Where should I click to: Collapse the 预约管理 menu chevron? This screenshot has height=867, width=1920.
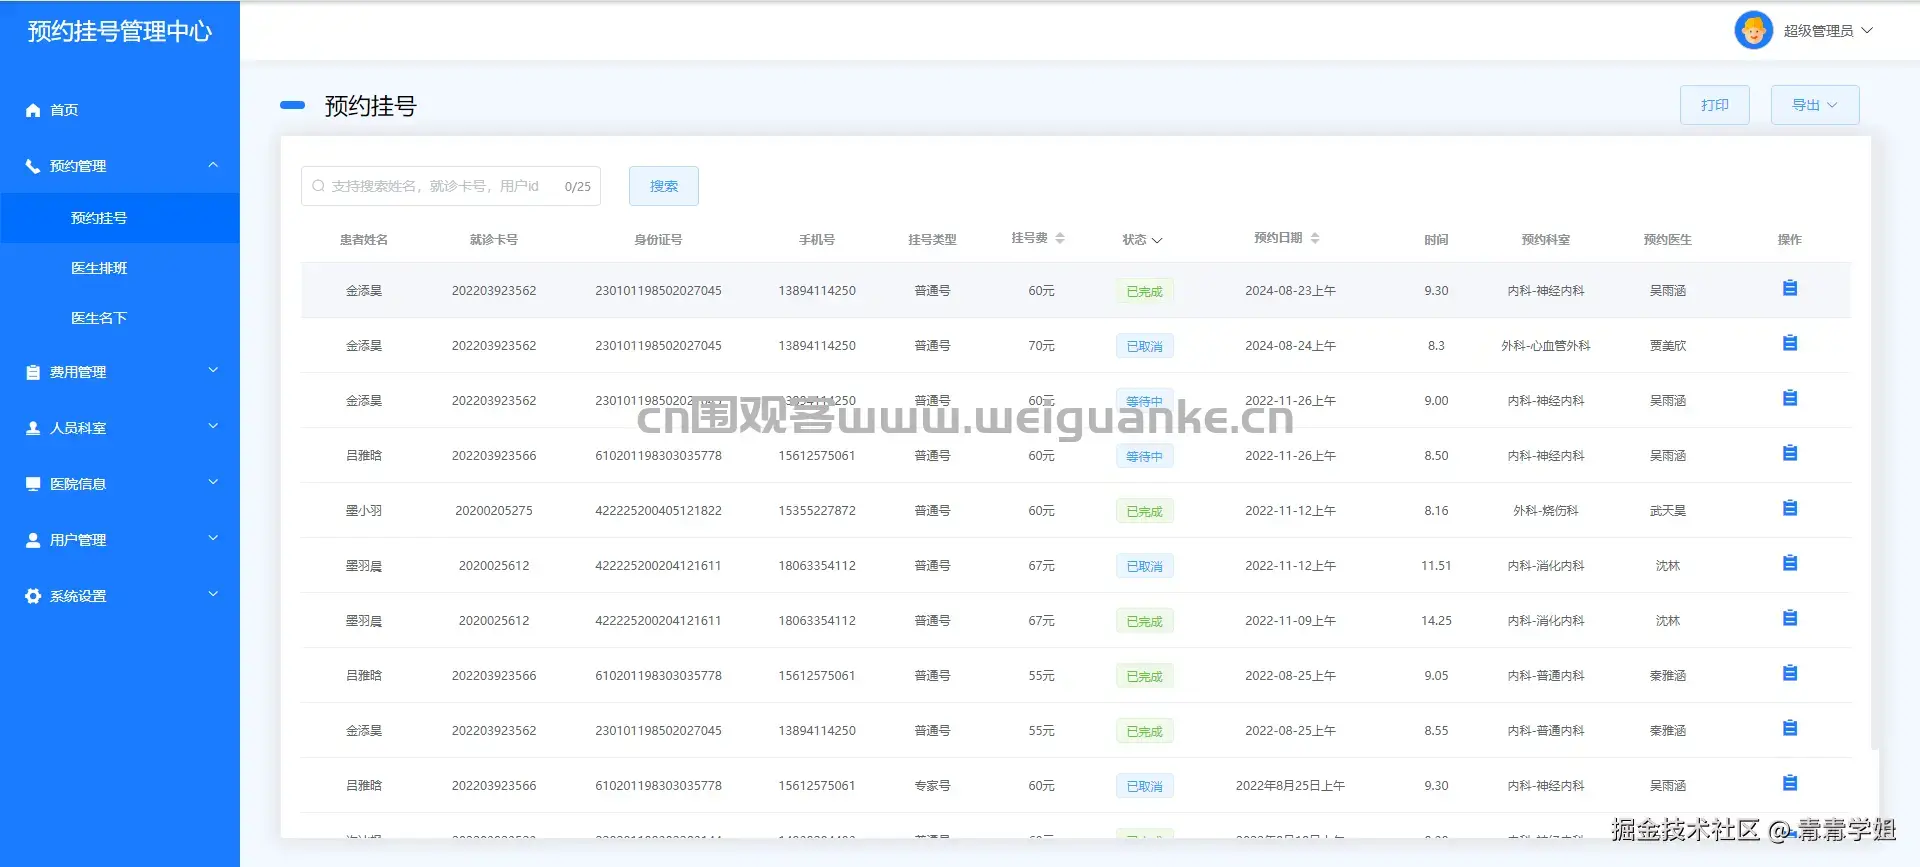213,165
